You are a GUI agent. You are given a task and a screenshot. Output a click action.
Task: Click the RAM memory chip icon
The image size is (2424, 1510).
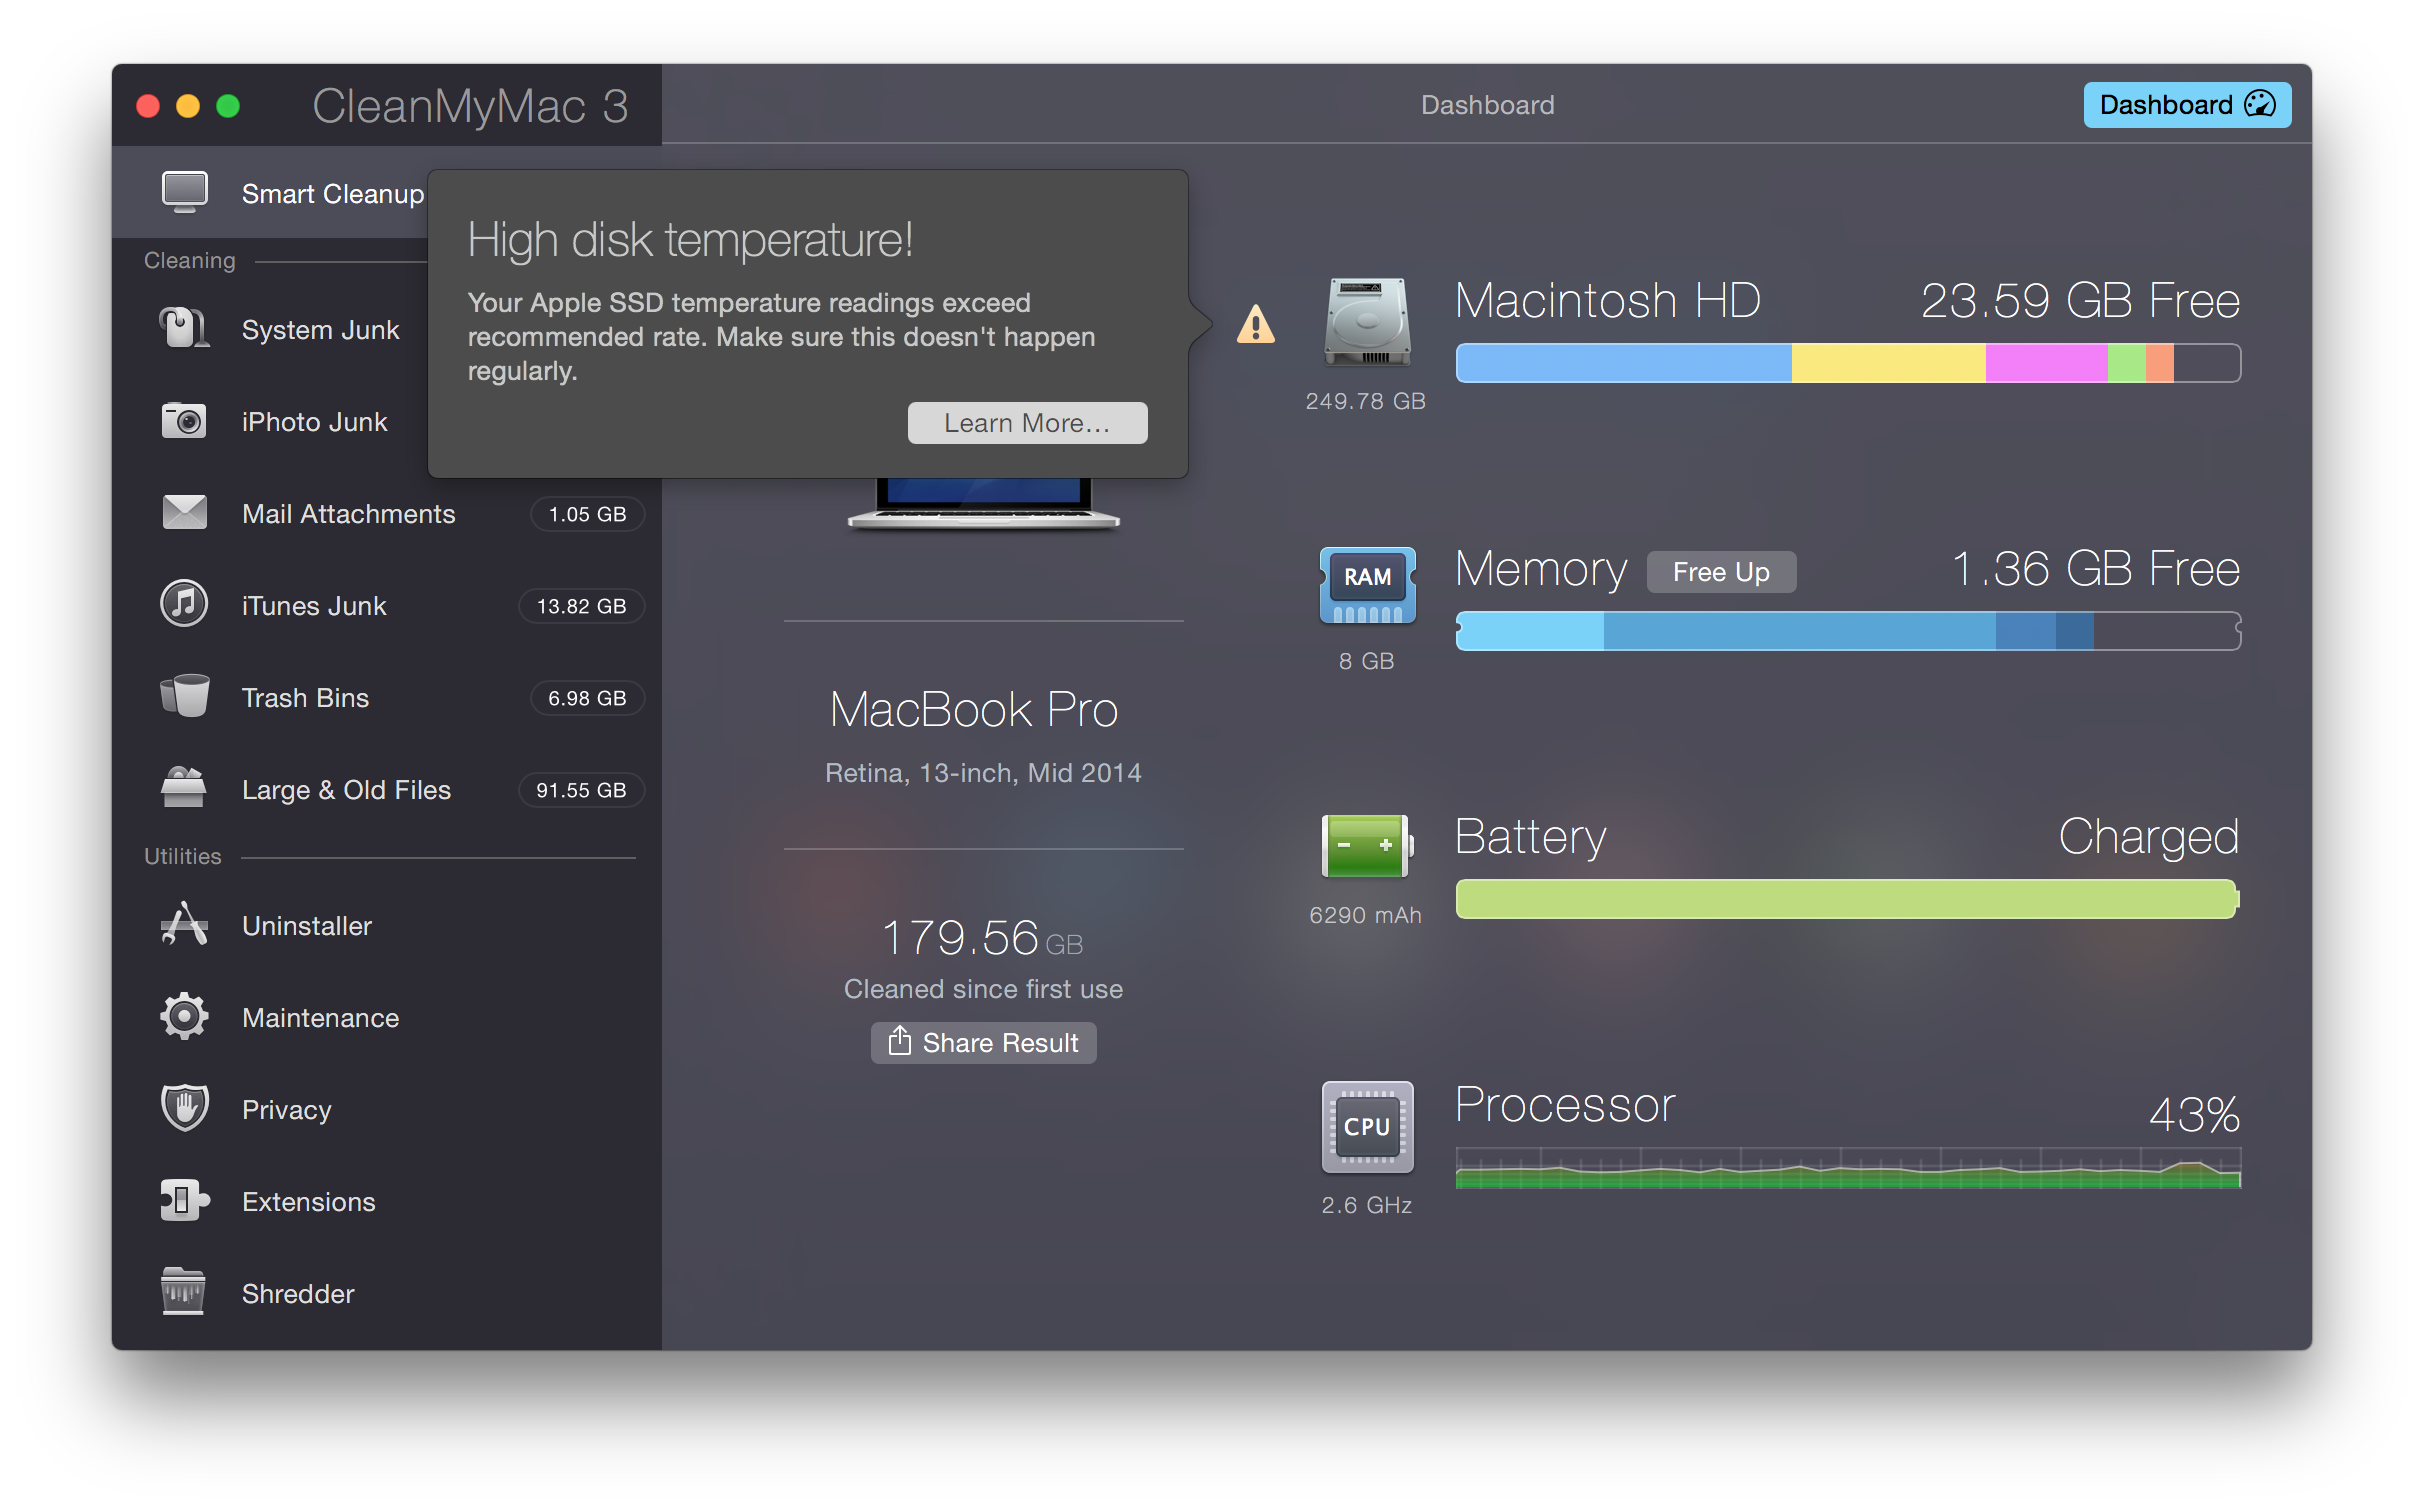coord(1366,585)
